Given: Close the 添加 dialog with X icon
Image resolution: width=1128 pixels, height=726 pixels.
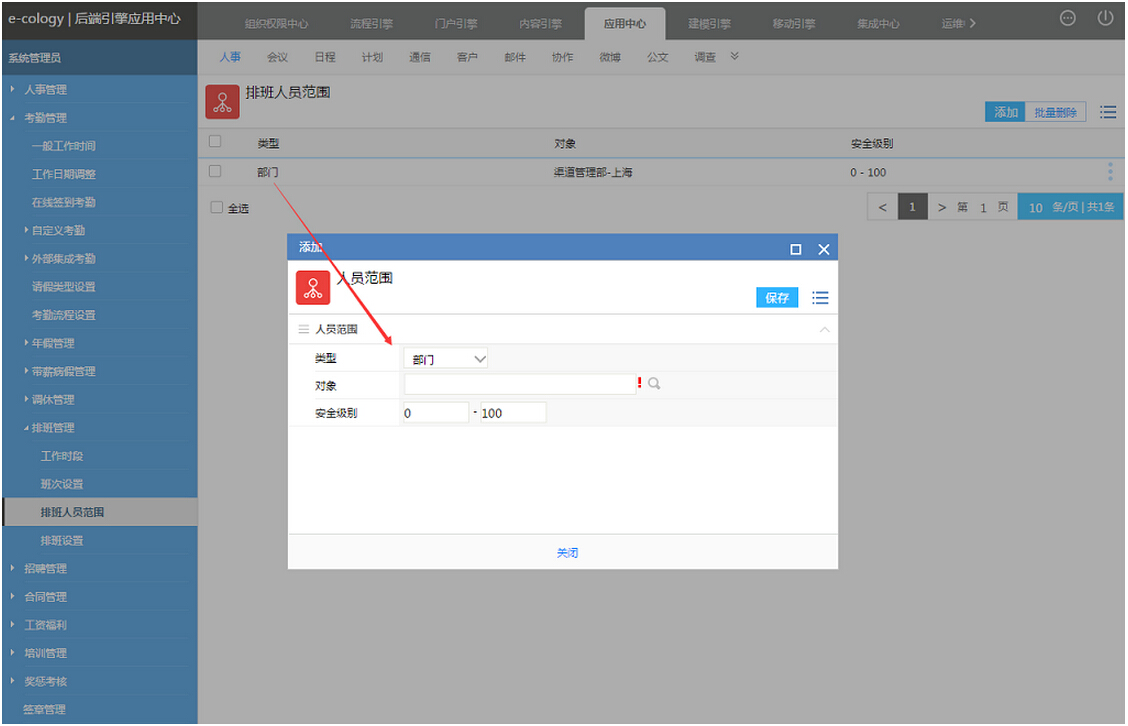Looking at the screenshot, I should [x=824, y=249].
